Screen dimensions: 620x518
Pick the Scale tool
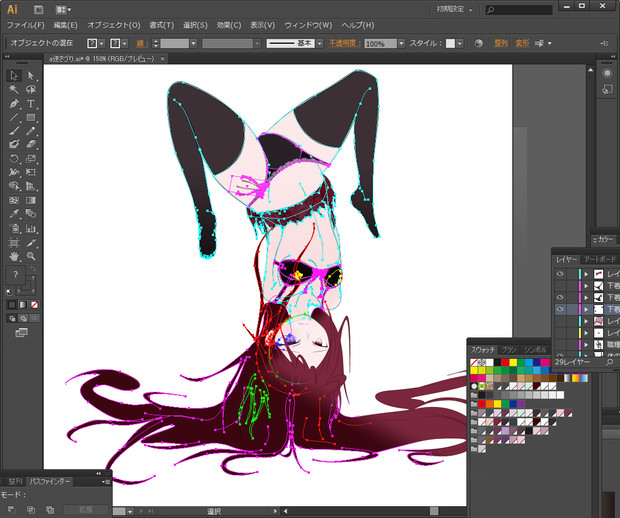pyautogui.click(x=31, y=159)
